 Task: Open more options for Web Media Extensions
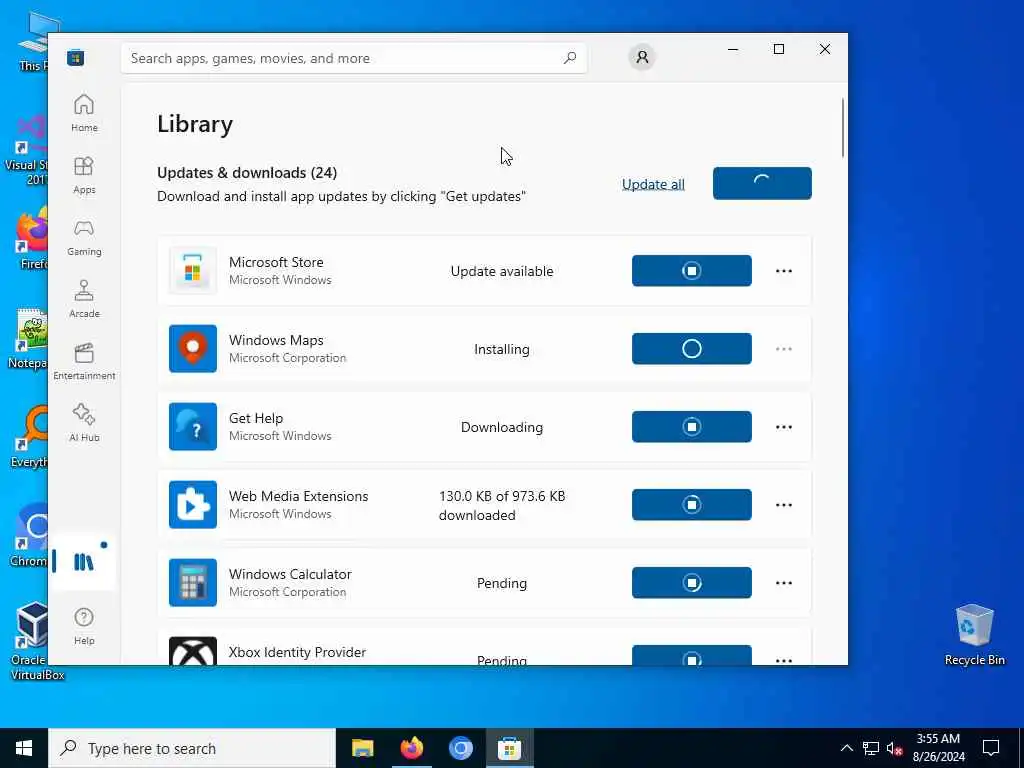784,505
